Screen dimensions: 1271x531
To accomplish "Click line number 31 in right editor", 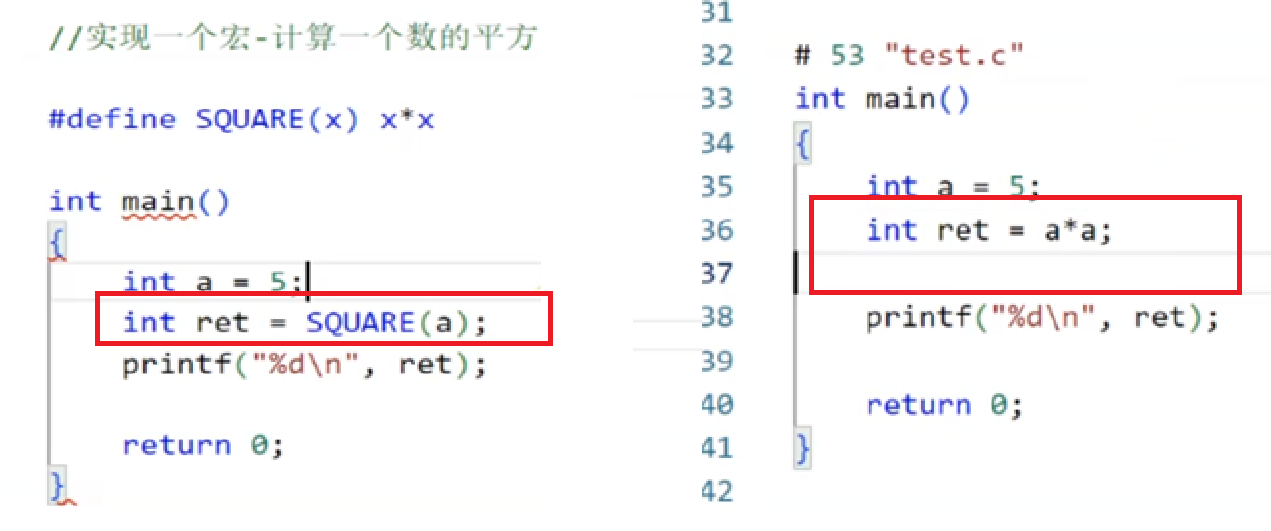I will pos(716,13).
